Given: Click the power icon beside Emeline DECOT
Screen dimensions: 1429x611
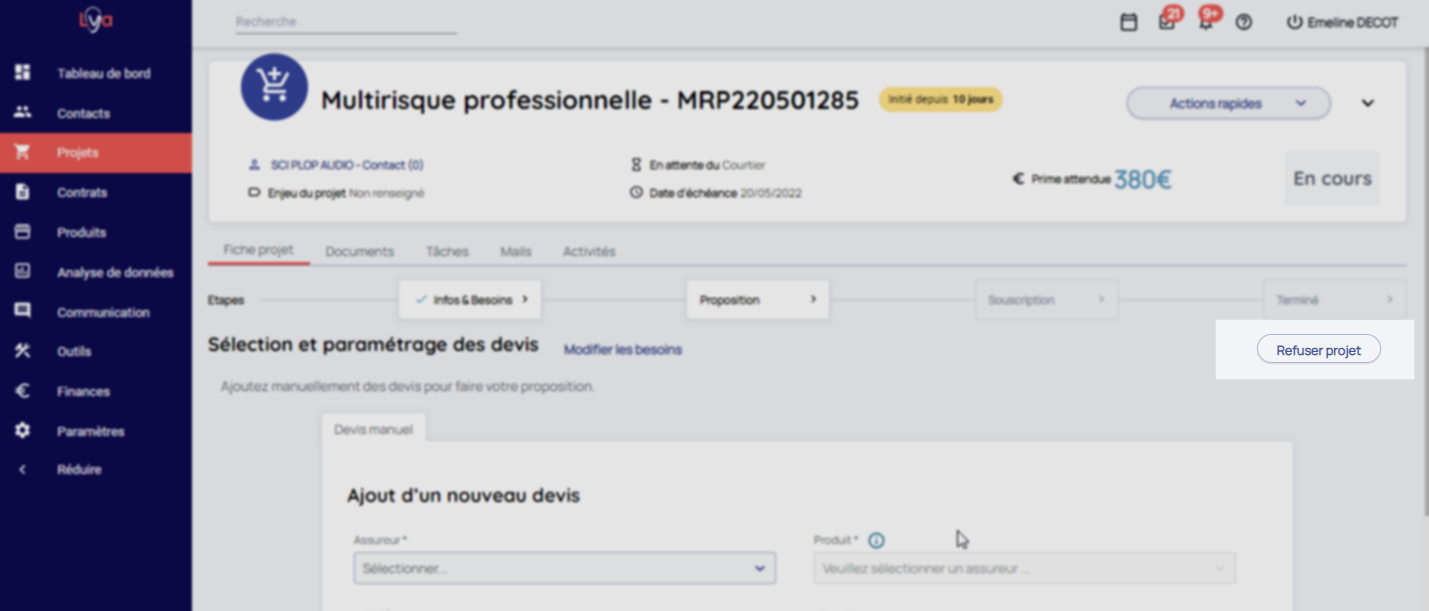Looking at the screenshot, I should click(1294, 22).
